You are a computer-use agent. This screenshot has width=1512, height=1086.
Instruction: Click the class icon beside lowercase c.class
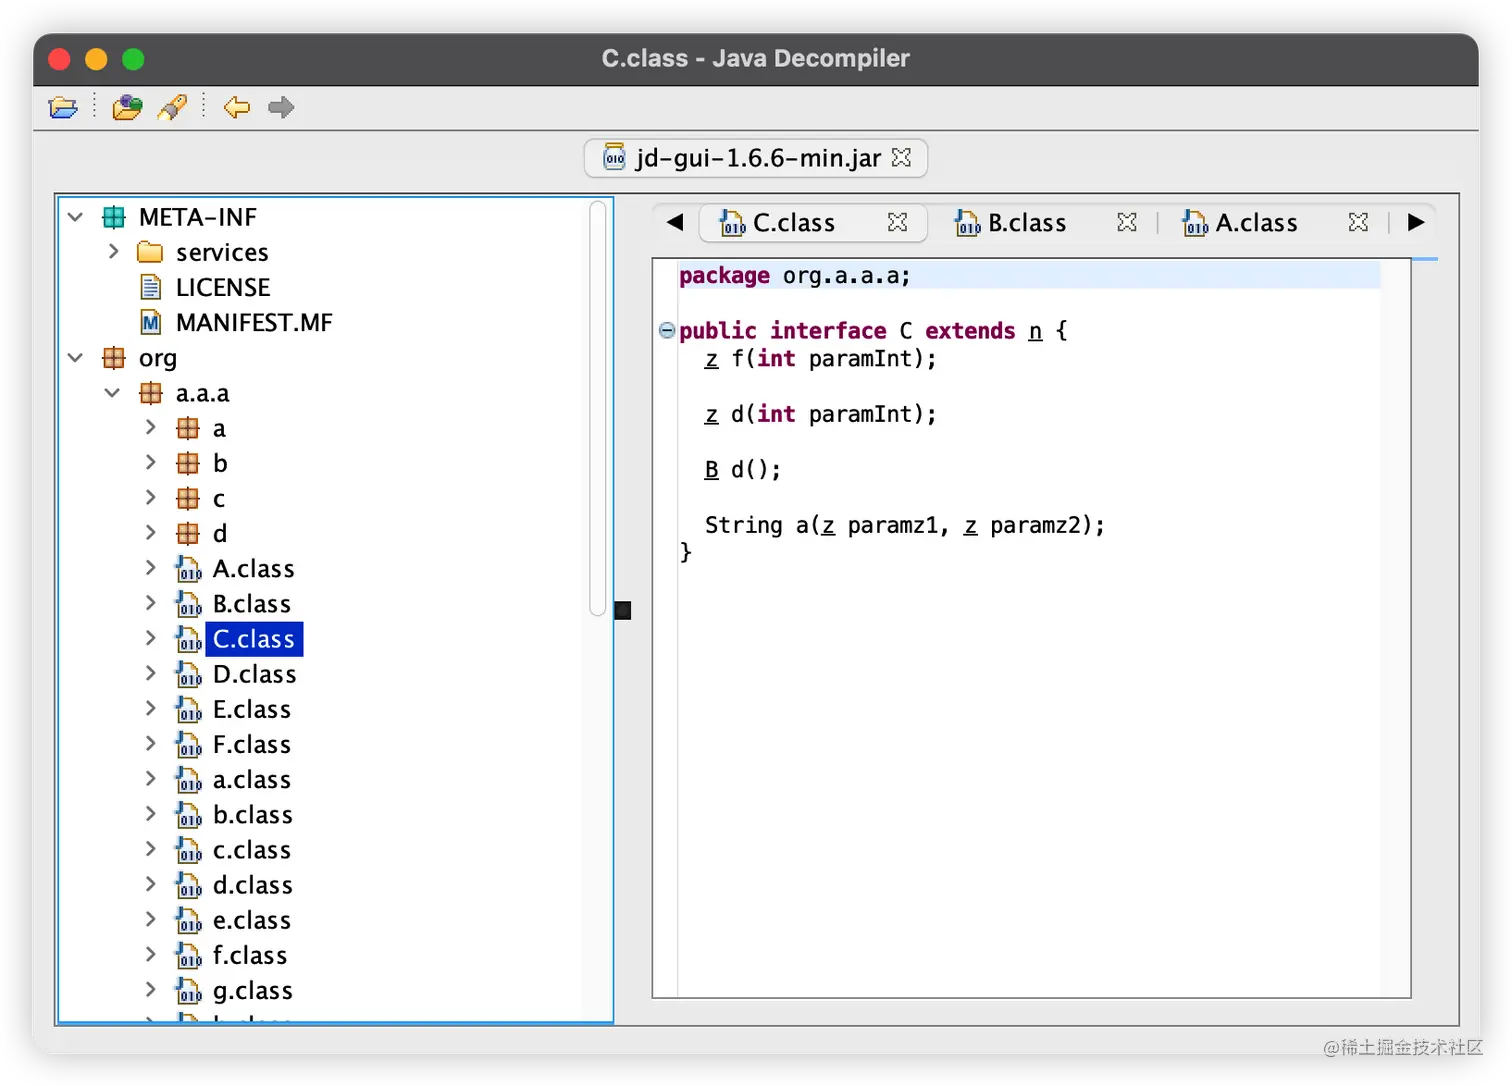[189, 850]
